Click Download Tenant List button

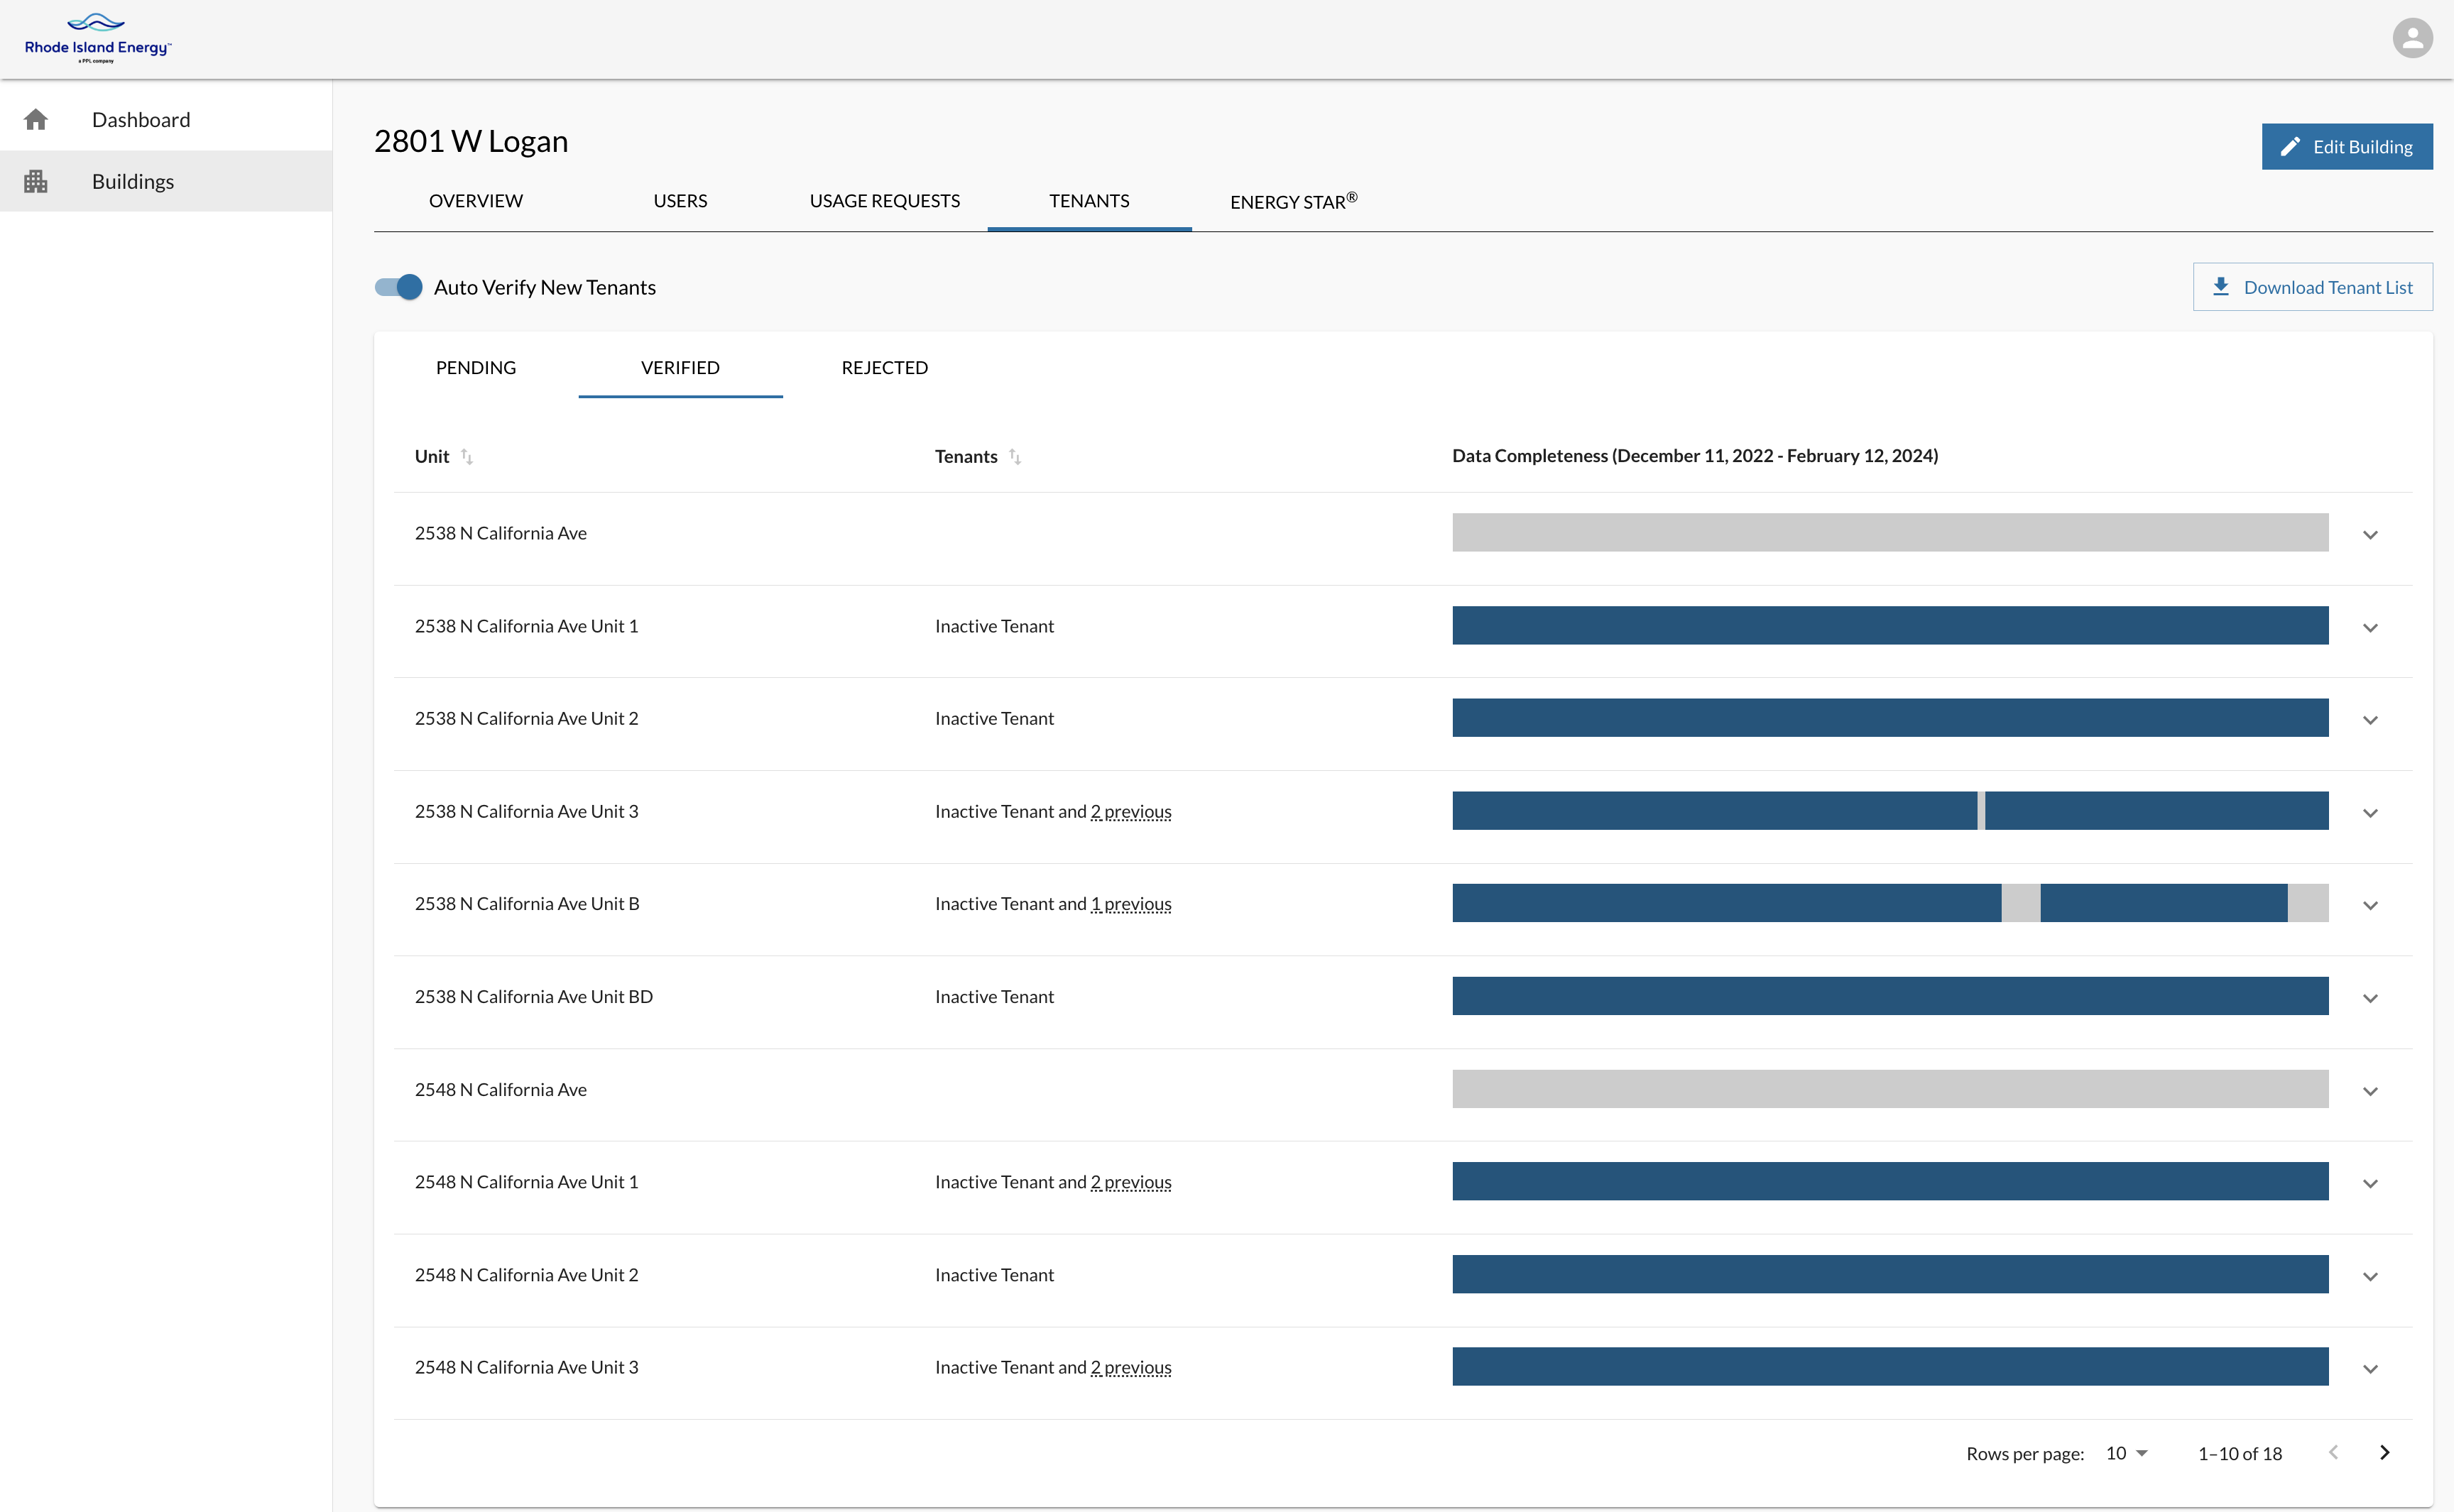[2312, 287]
